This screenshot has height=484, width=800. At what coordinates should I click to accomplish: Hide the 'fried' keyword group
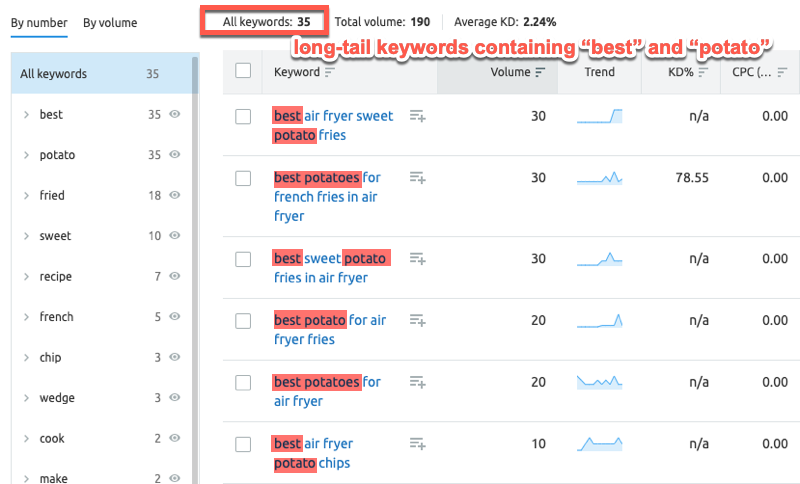pyautogui.click(x=175, y=196)
